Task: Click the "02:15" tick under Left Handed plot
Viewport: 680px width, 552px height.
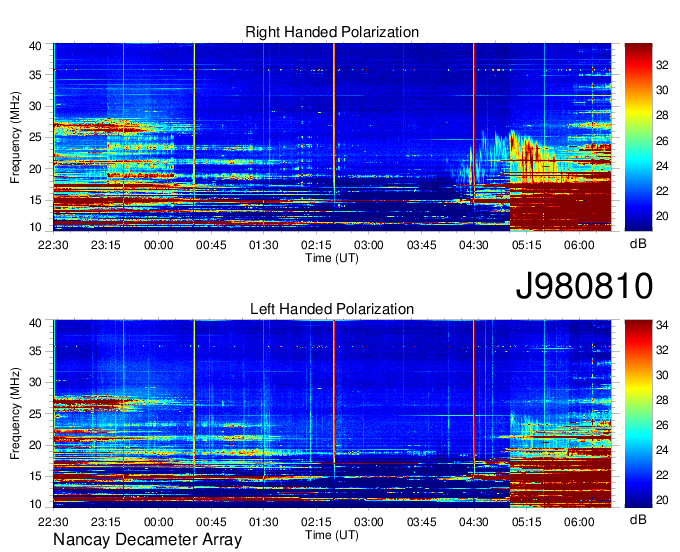Action: click(316, 522)
